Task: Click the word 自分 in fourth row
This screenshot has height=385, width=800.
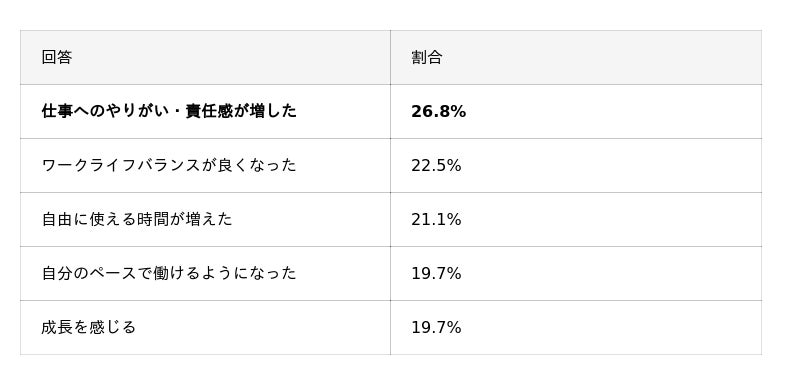Action: click(57, 273)
